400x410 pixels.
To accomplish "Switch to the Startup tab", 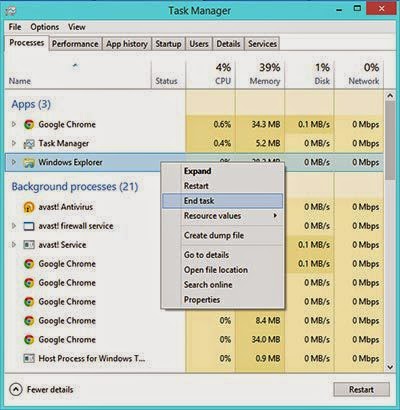I will tap(168, 44).
